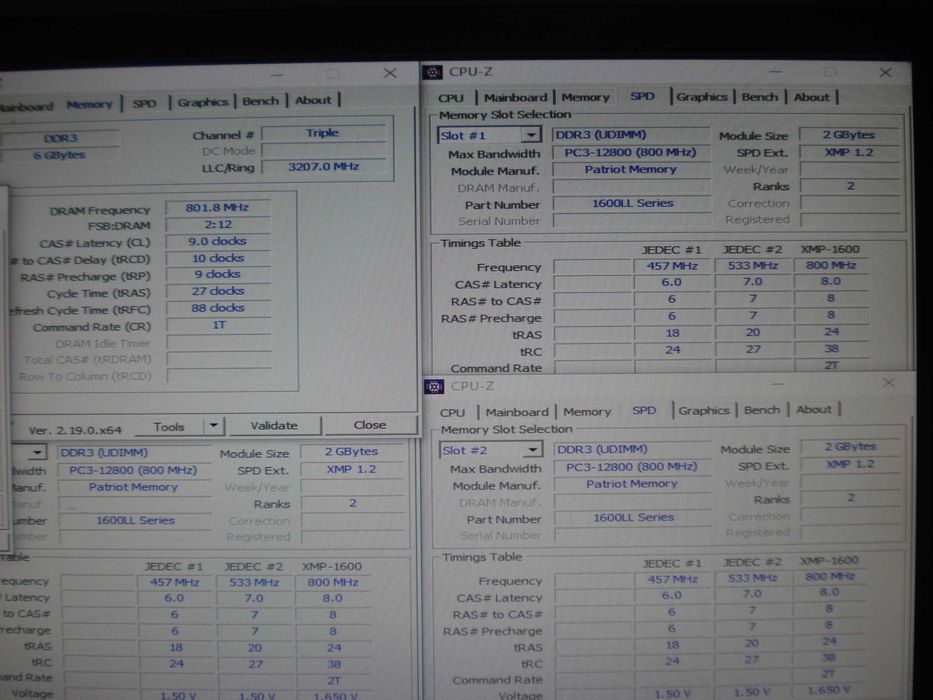Image resolution: width=933 pixels, height=700 pixels.
Task: Click CPU-Z logo icon in Slot #2 window title
Action: (434, 387)
